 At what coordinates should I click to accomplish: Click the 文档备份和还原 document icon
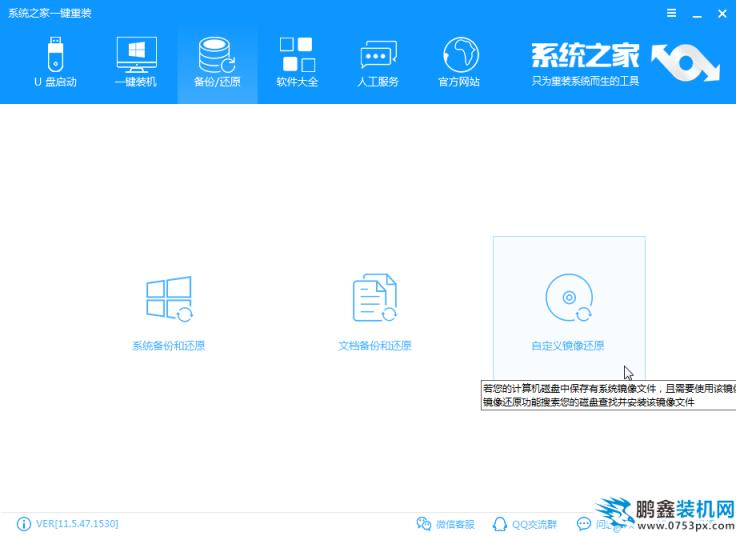(375, 298)
